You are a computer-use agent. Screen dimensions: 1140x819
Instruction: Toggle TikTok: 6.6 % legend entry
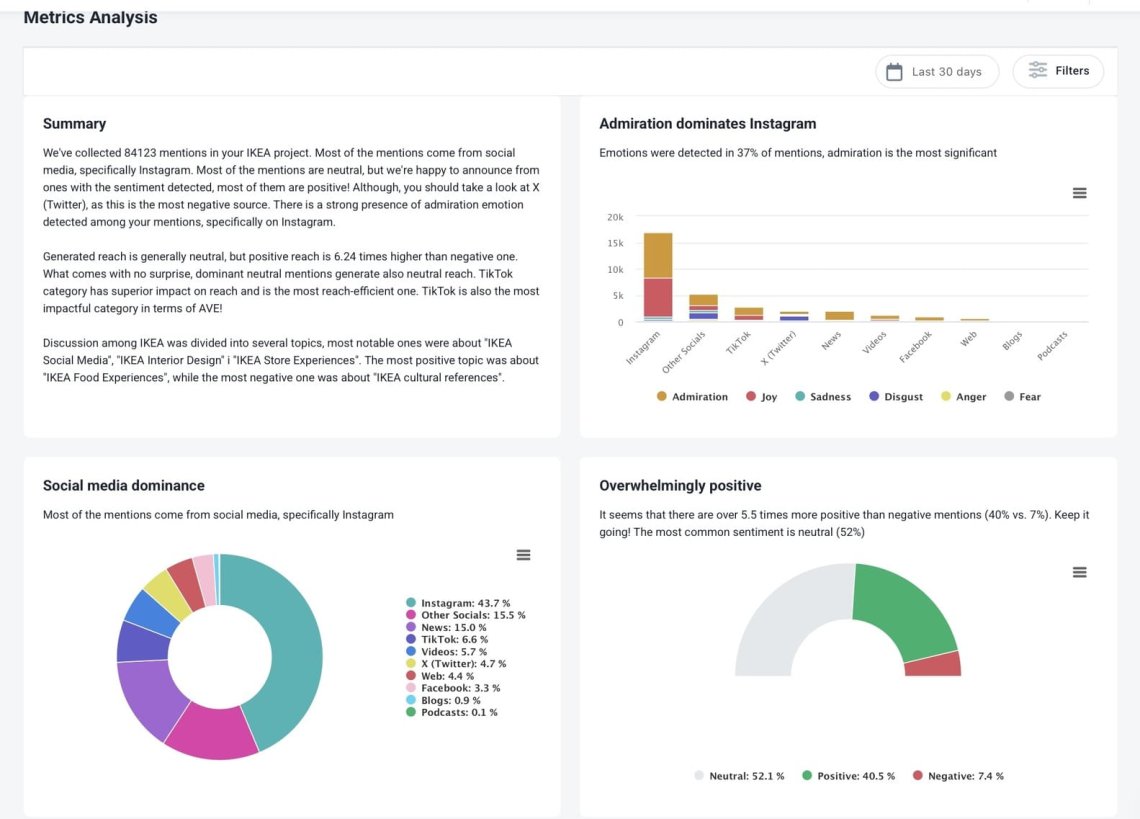pyautogui.click(x=447, y=639)
